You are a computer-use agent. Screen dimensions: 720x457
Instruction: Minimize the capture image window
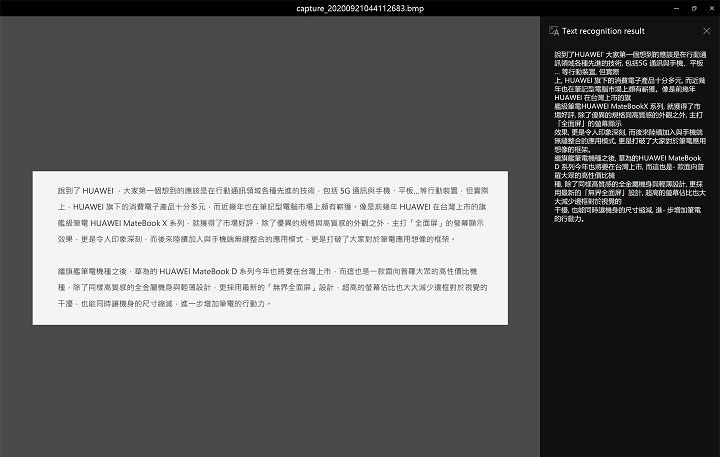[676, 8]
